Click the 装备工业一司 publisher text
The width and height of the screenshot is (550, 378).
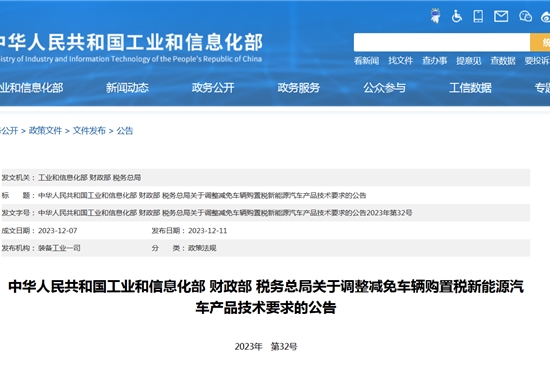pyautogui.click(x=59, y=248)
